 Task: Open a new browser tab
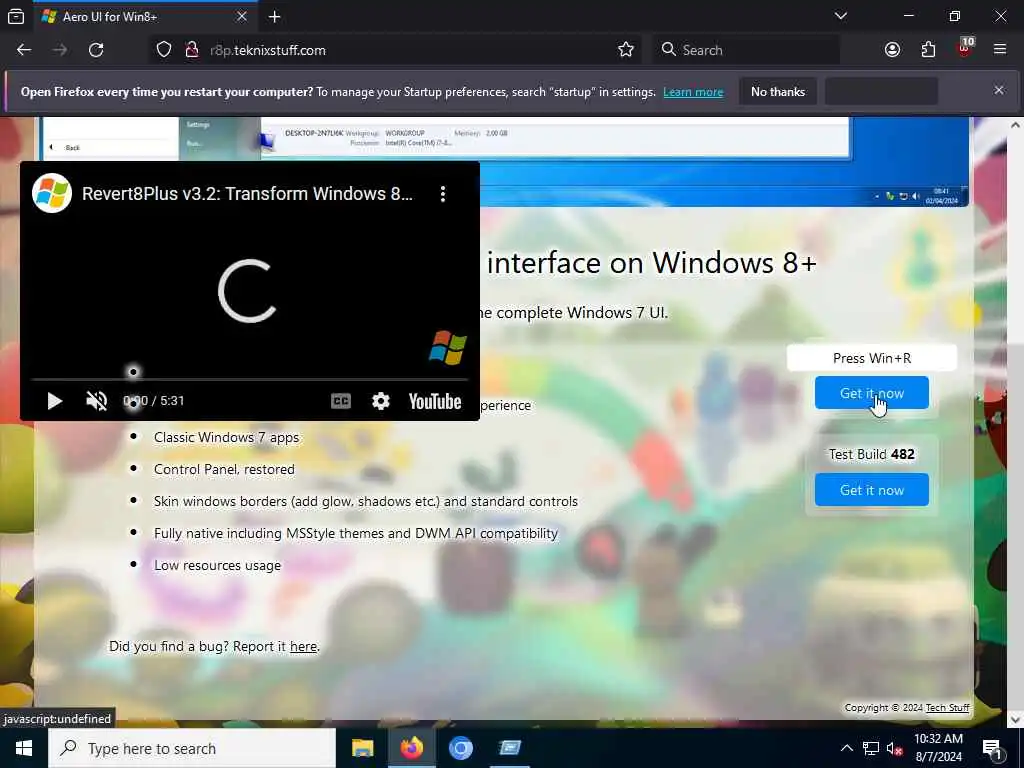(275, 16)
